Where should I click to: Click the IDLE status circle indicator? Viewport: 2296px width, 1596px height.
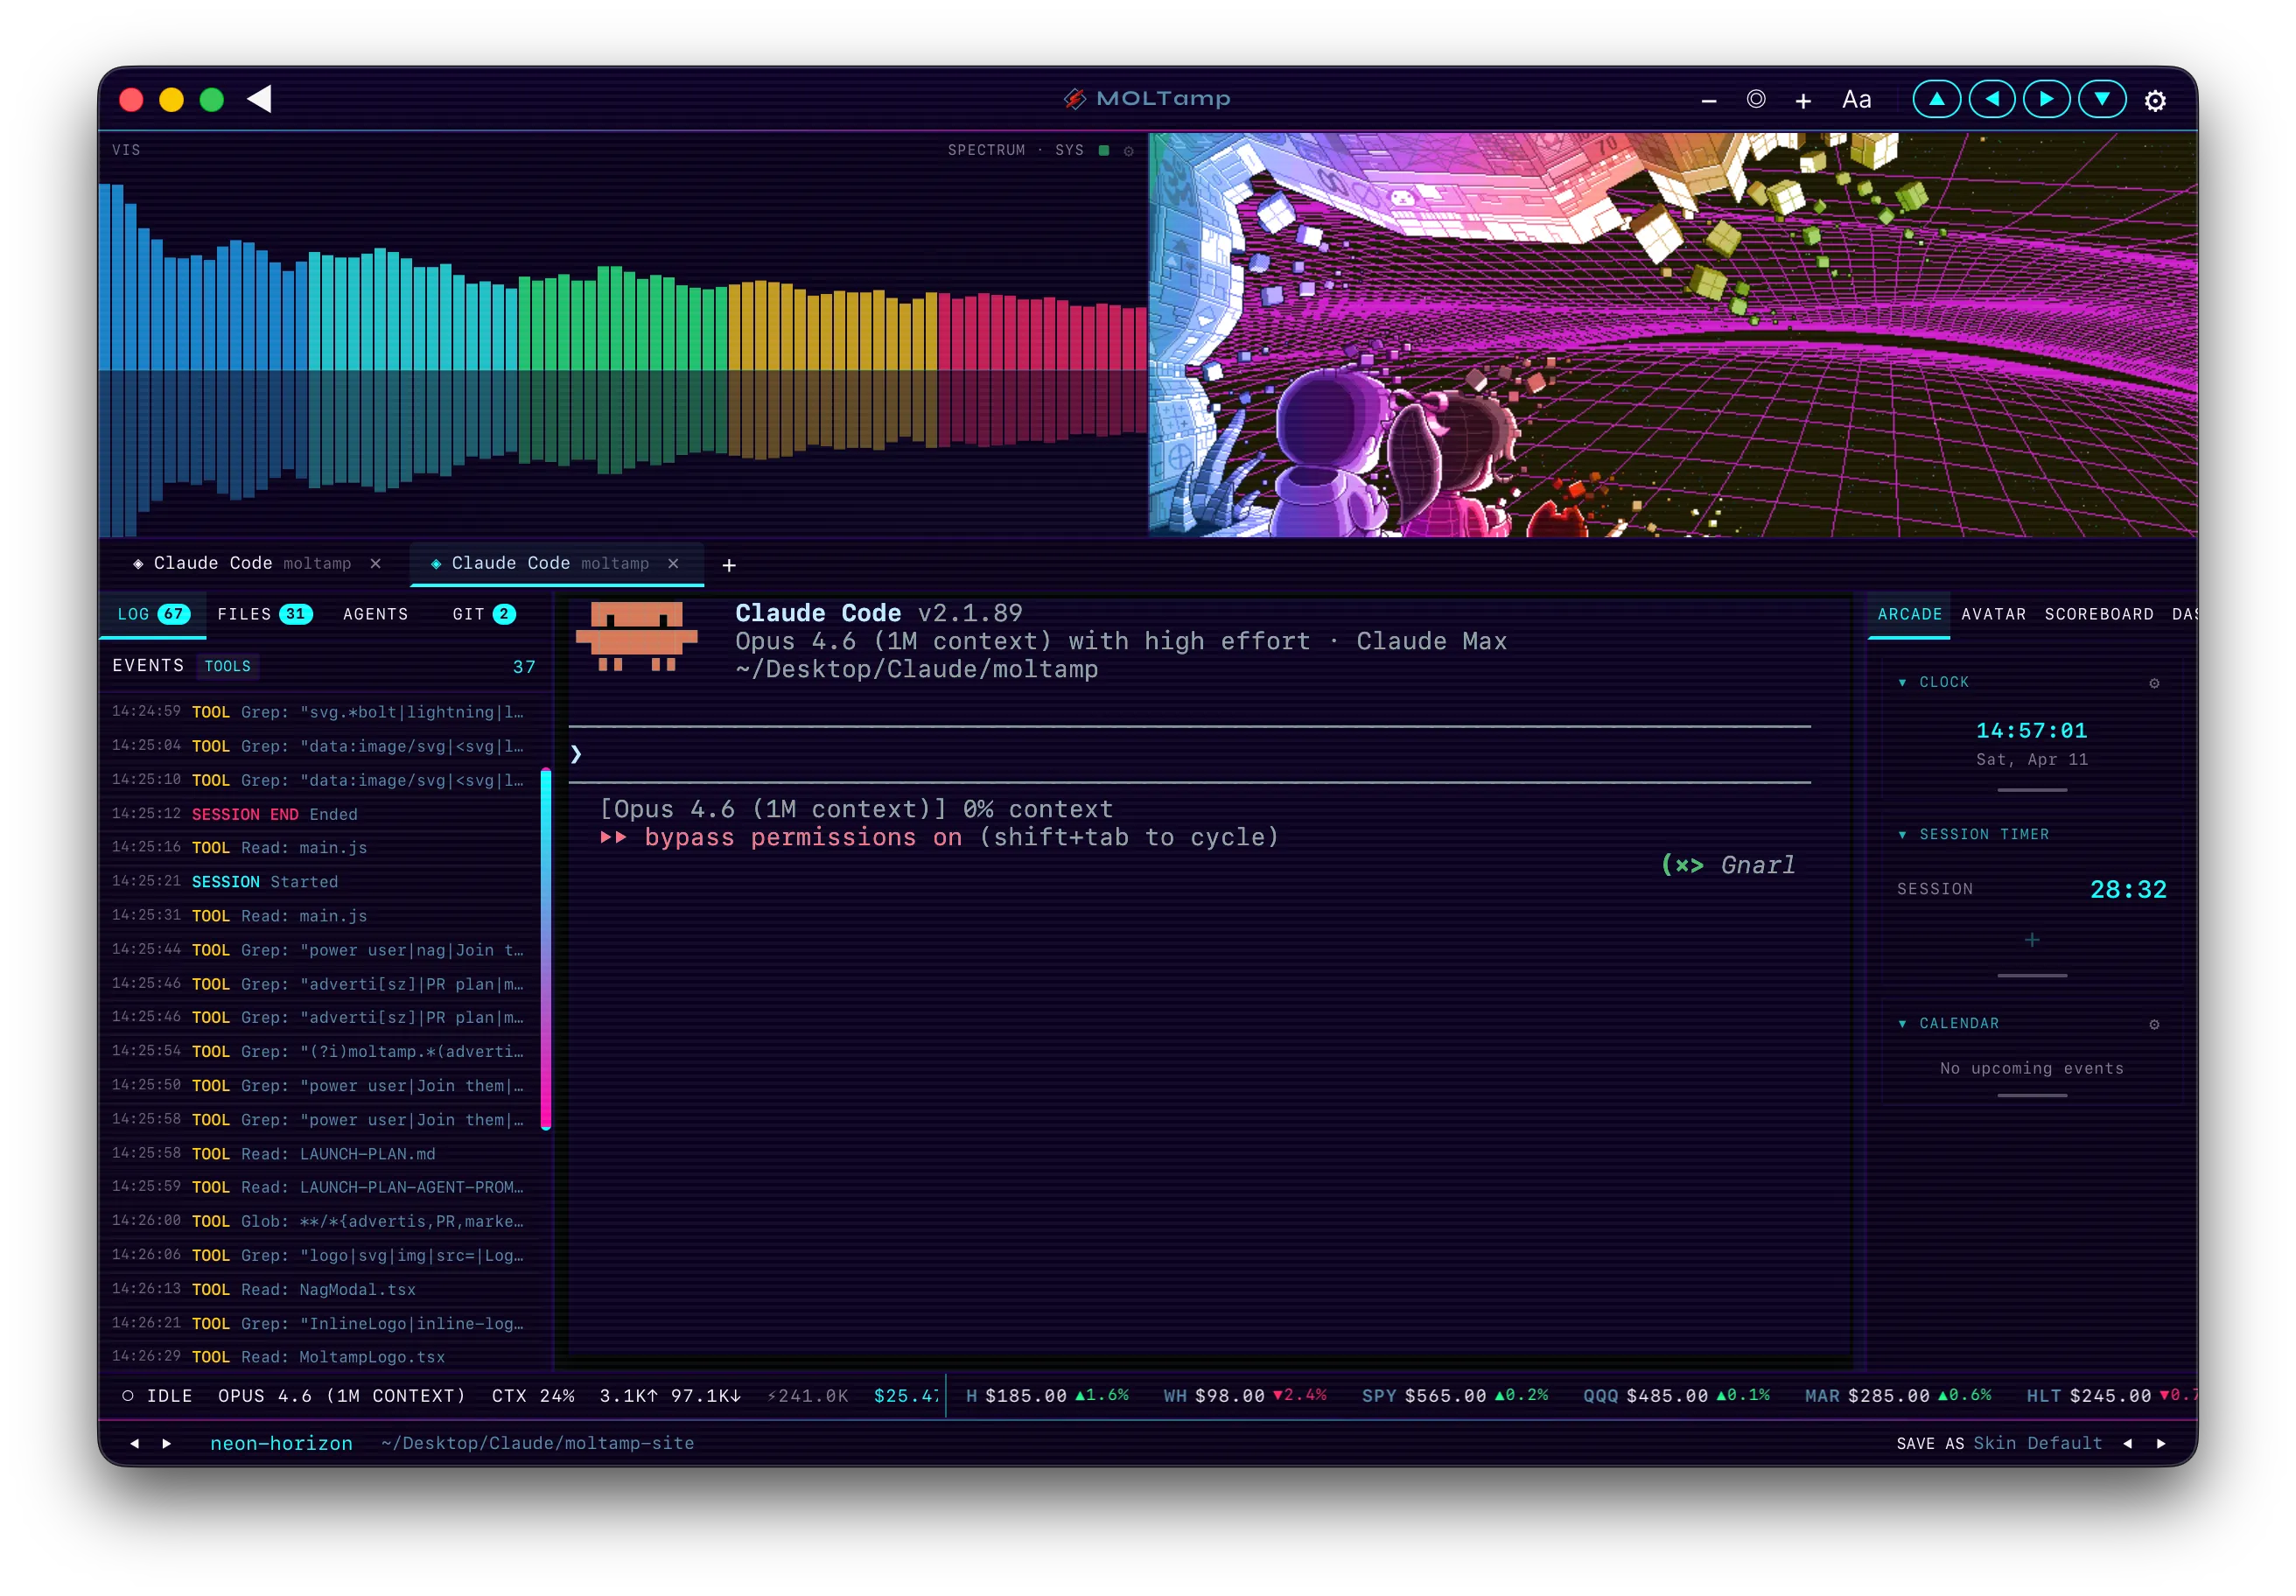128,1396
